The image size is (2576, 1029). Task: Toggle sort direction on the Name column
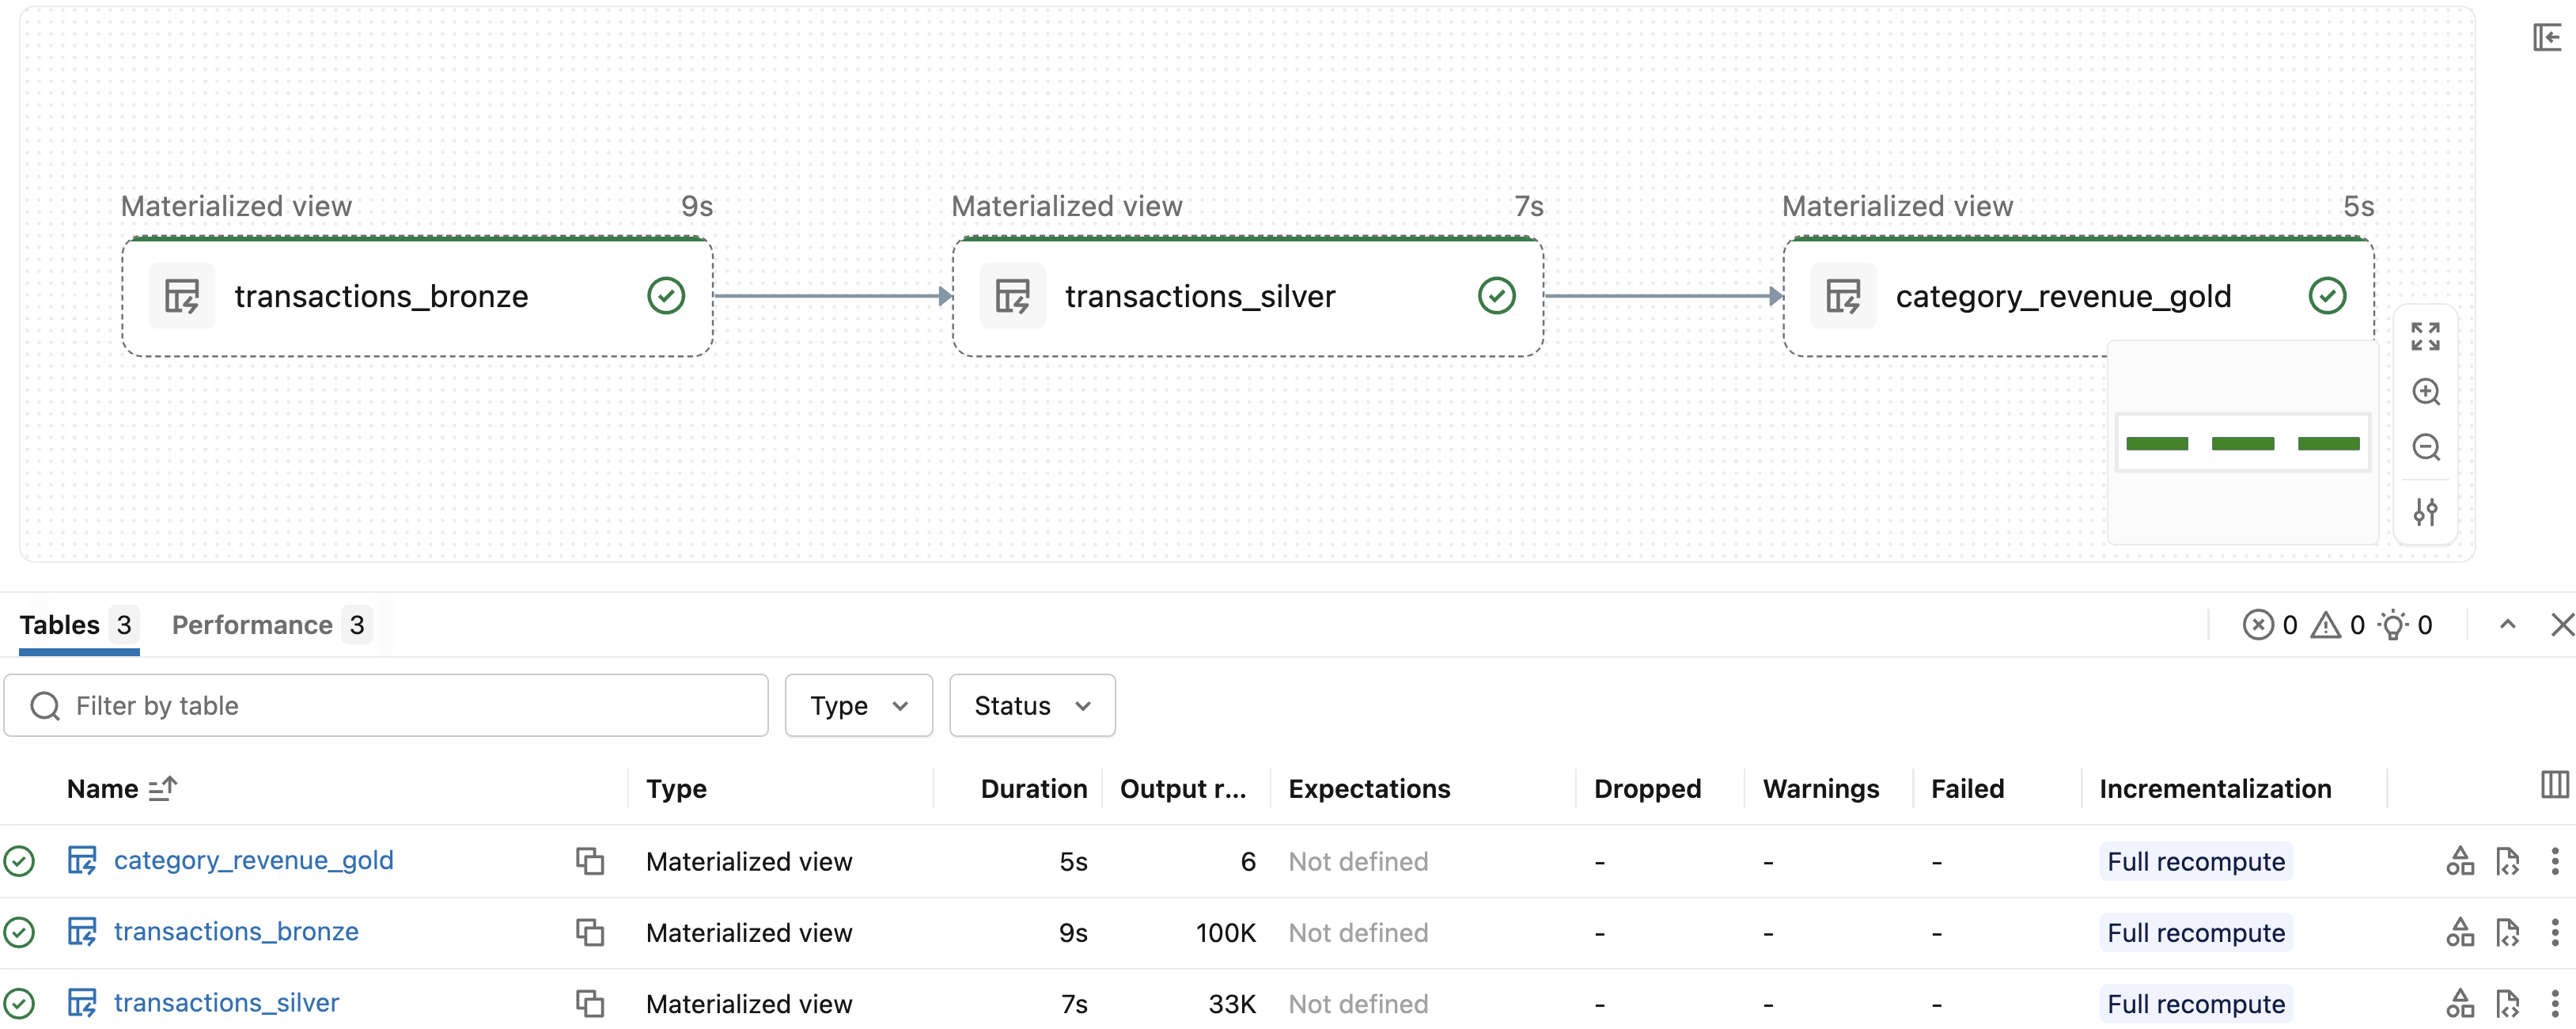pos(164,788)
